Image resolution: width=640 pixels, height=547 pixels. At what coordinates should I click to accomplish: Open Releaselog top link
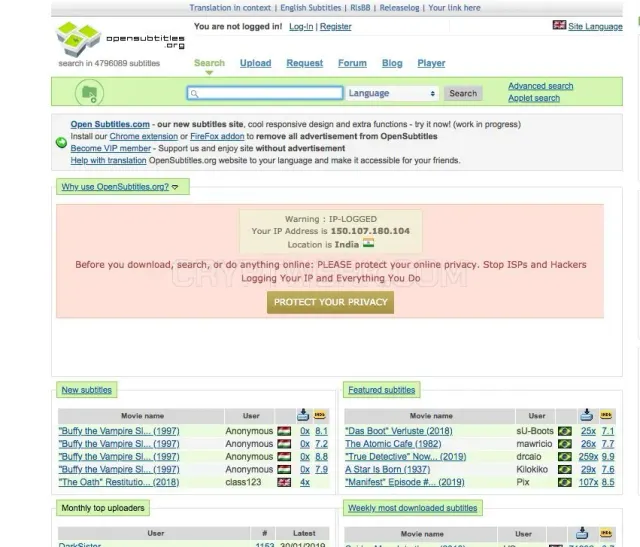pyautogui.click(x=399, y=8)
